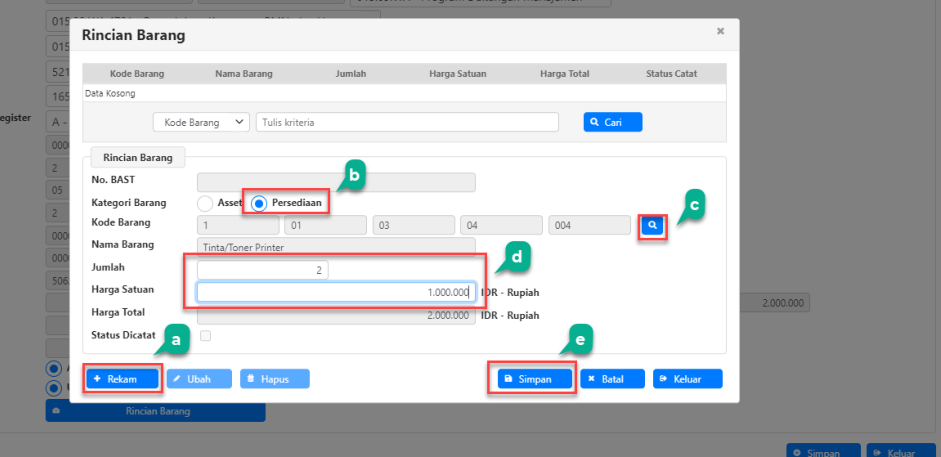Click the No. BAST input field
Viewport: 941px width, 457px height.
pyautogui.click(x=336, y=182)
